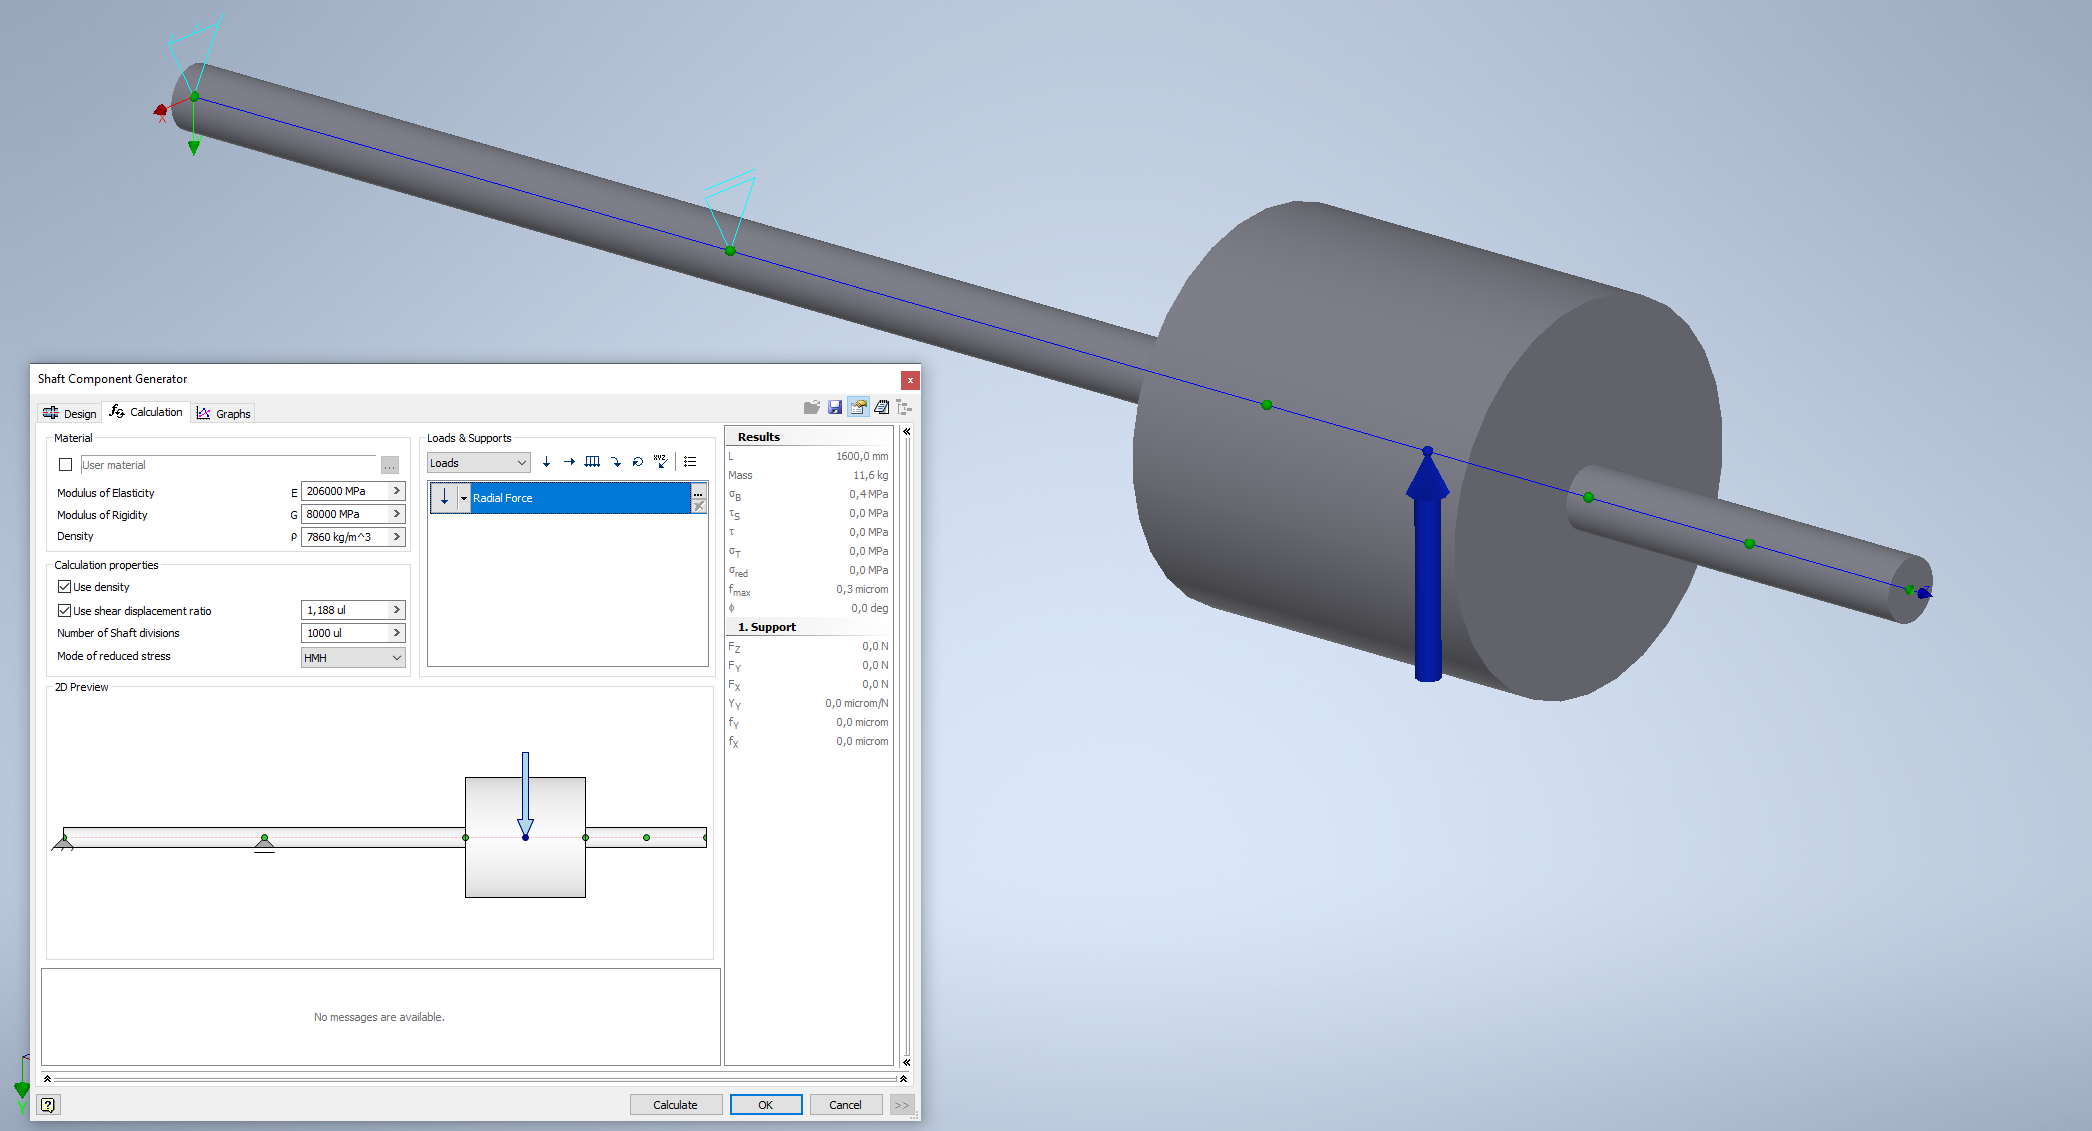Confirm the dialog with OK

766,1104
